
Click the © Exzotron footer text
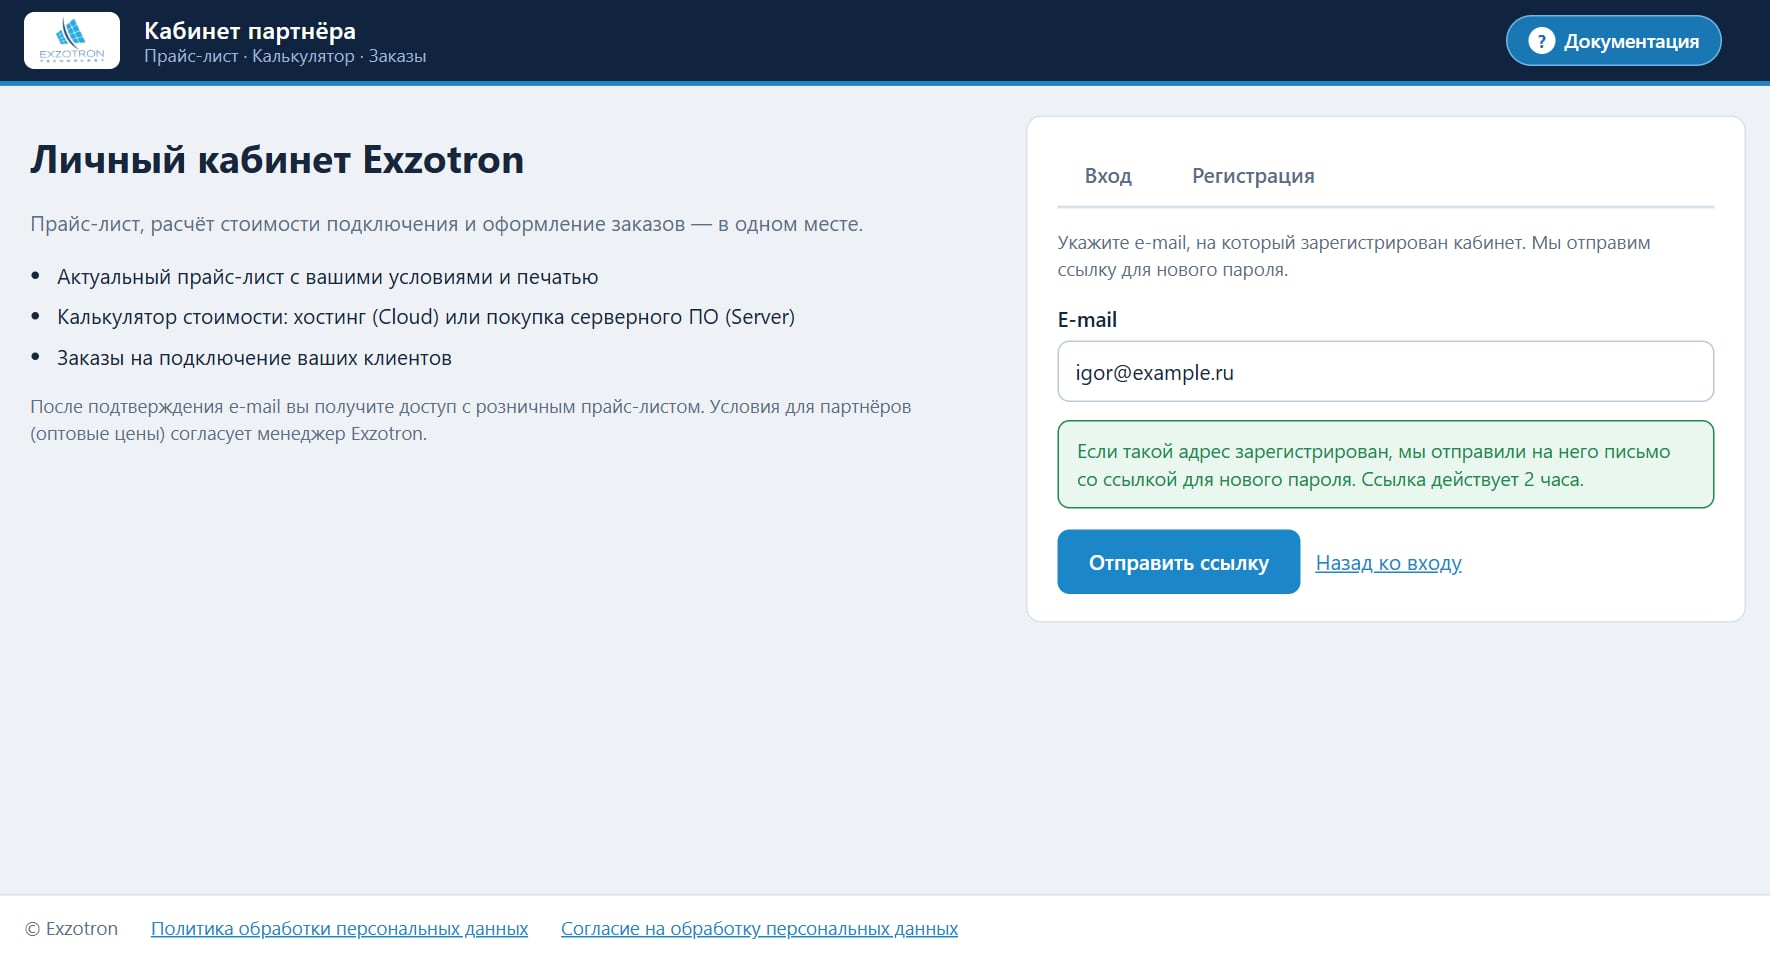[x=71, y=929]
